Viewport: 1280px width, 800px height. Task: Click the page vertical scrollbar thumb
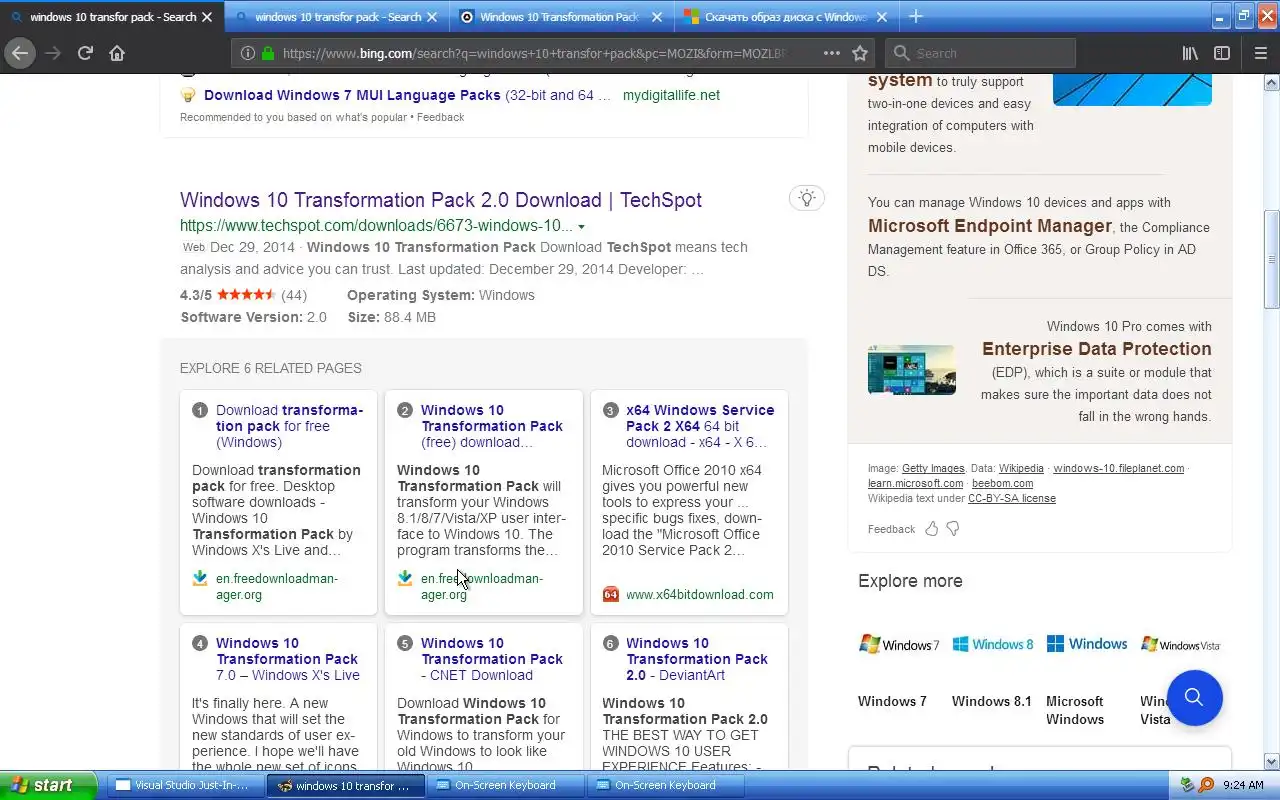tap(1271, 259)
